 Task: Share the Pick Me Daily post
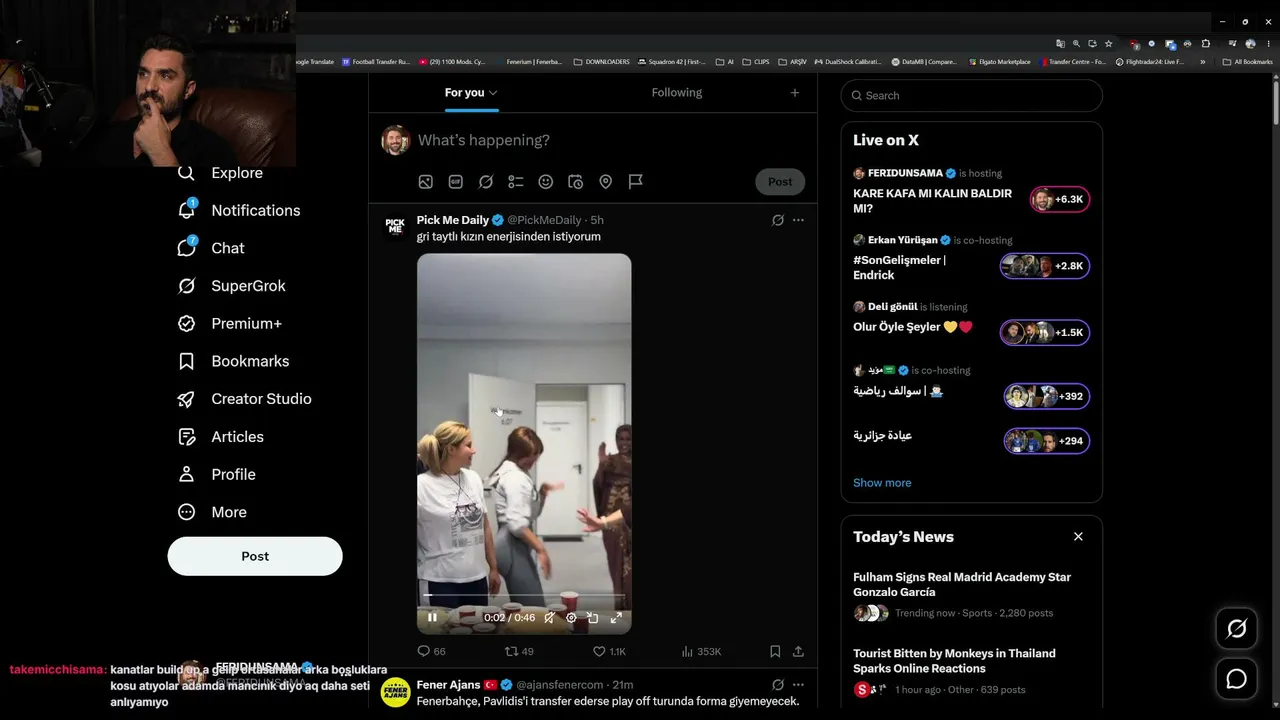[x=798, y=651]
